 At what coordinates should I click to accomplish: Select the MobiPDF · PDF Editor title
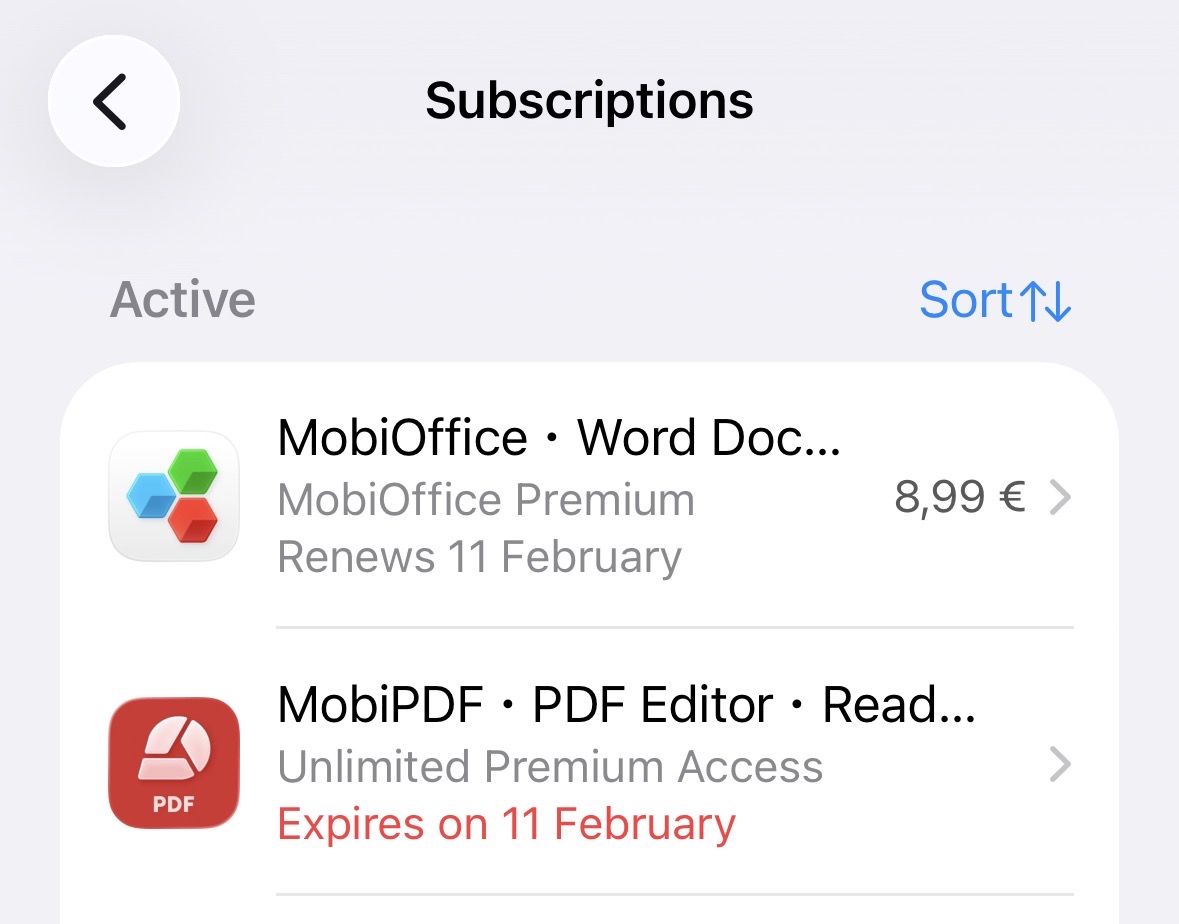(x=626, y=704)
